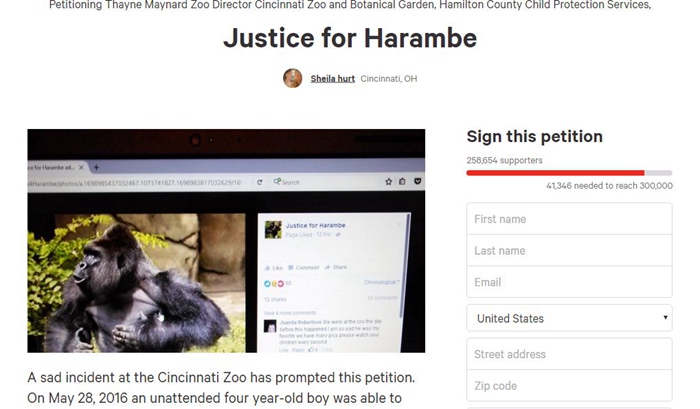Click the new tab plus icon in photo
Image resolution: width=700 pixels, height=409 pixels.
point(96,167)
